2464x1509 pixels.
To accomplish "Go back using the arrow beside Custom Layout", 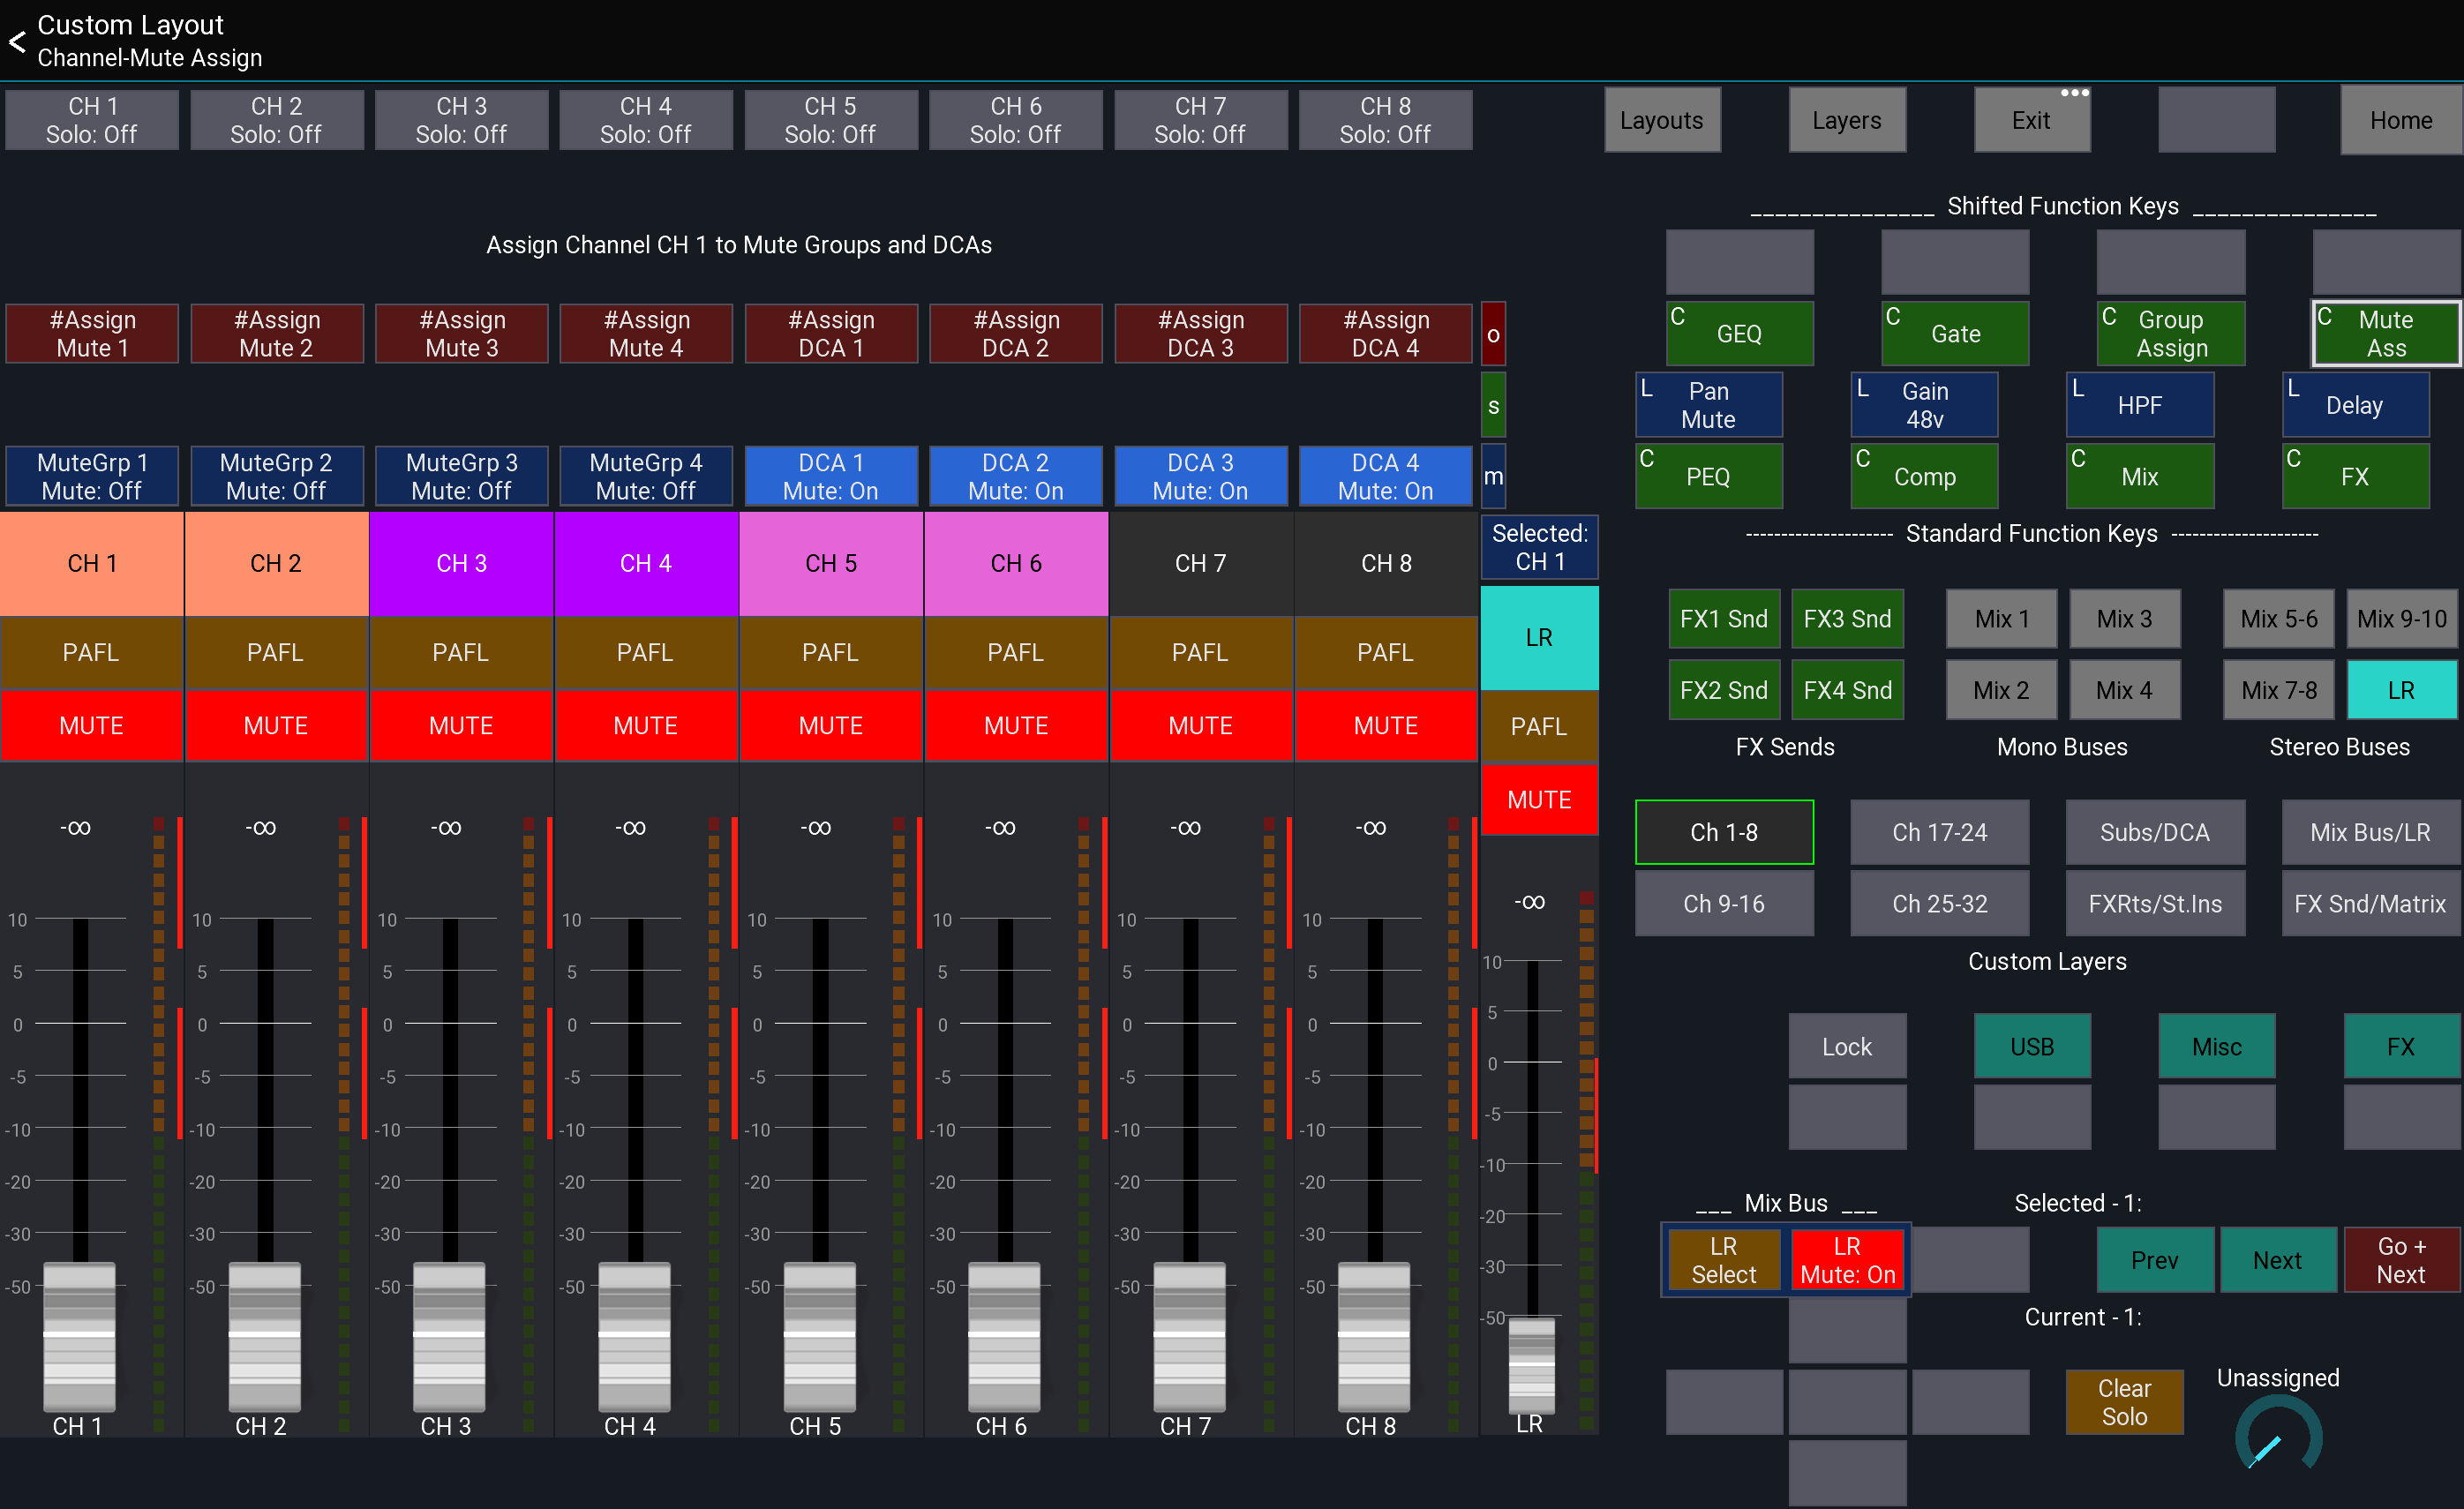I will (17, 41).
